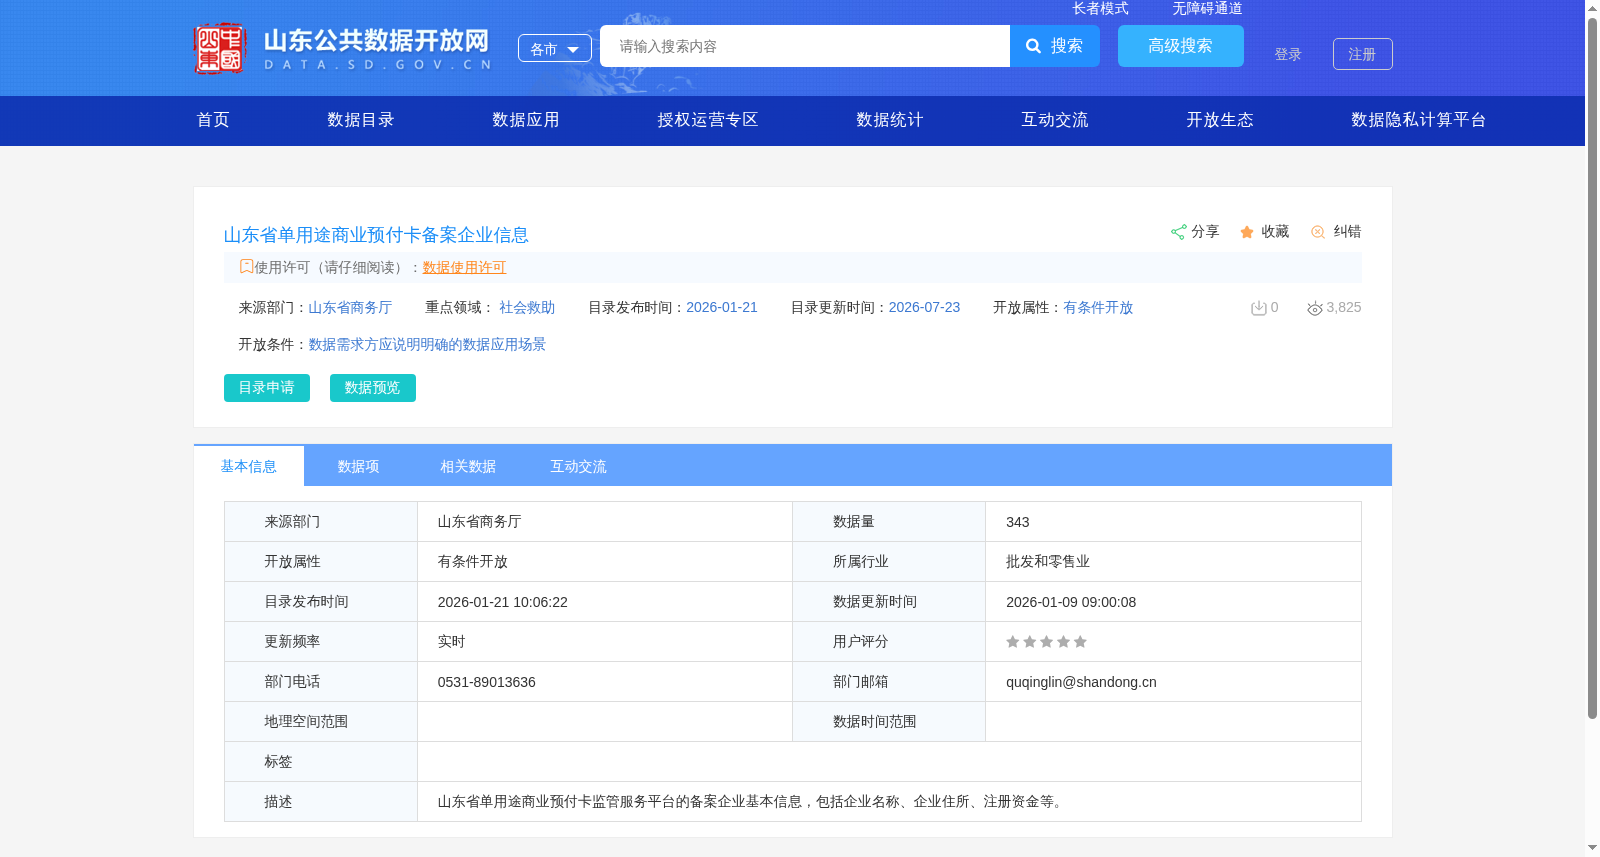Click the user rating stars
Viewport: 1600px width, 857px height.
1046,642
